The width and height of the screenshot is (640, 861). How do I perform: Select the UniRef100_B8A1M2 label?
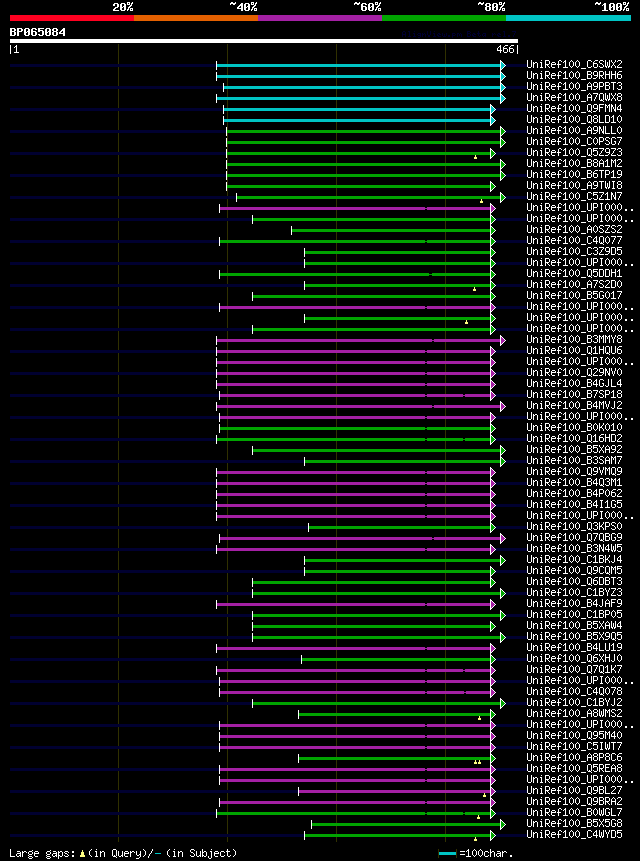click(x=574, y=163)
